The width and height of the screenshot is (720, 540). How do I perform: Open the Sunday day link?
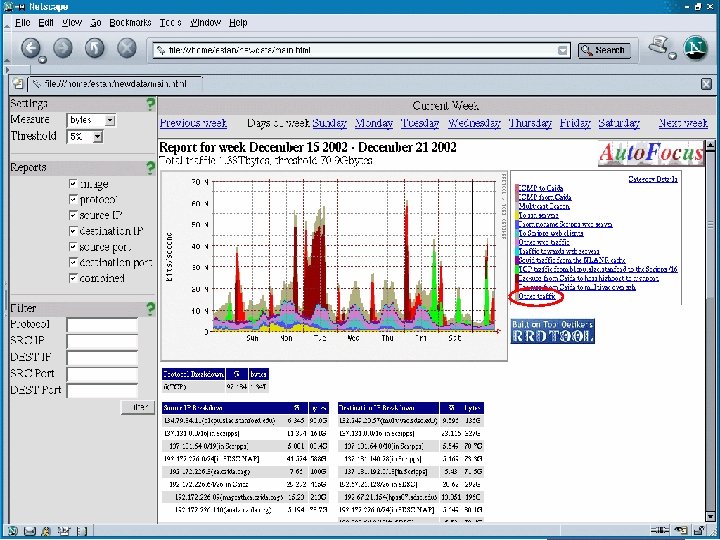[x=330, y=123]
